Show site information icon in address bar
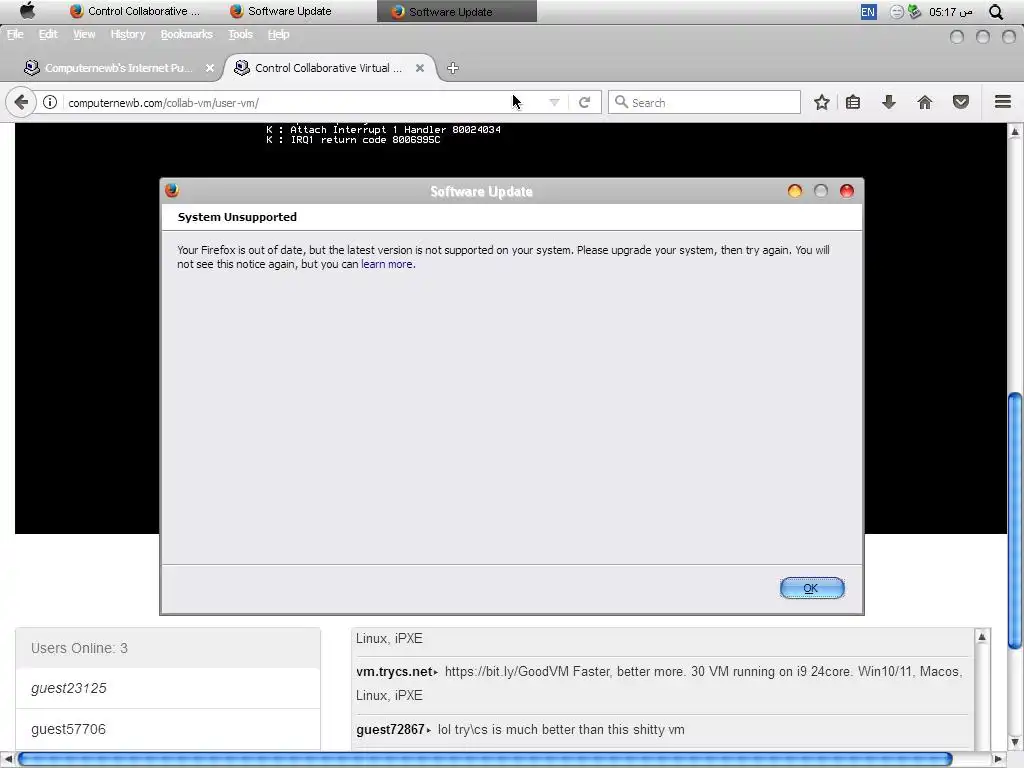This screenshot has width=1024, height=768. [x=50, y=103]
